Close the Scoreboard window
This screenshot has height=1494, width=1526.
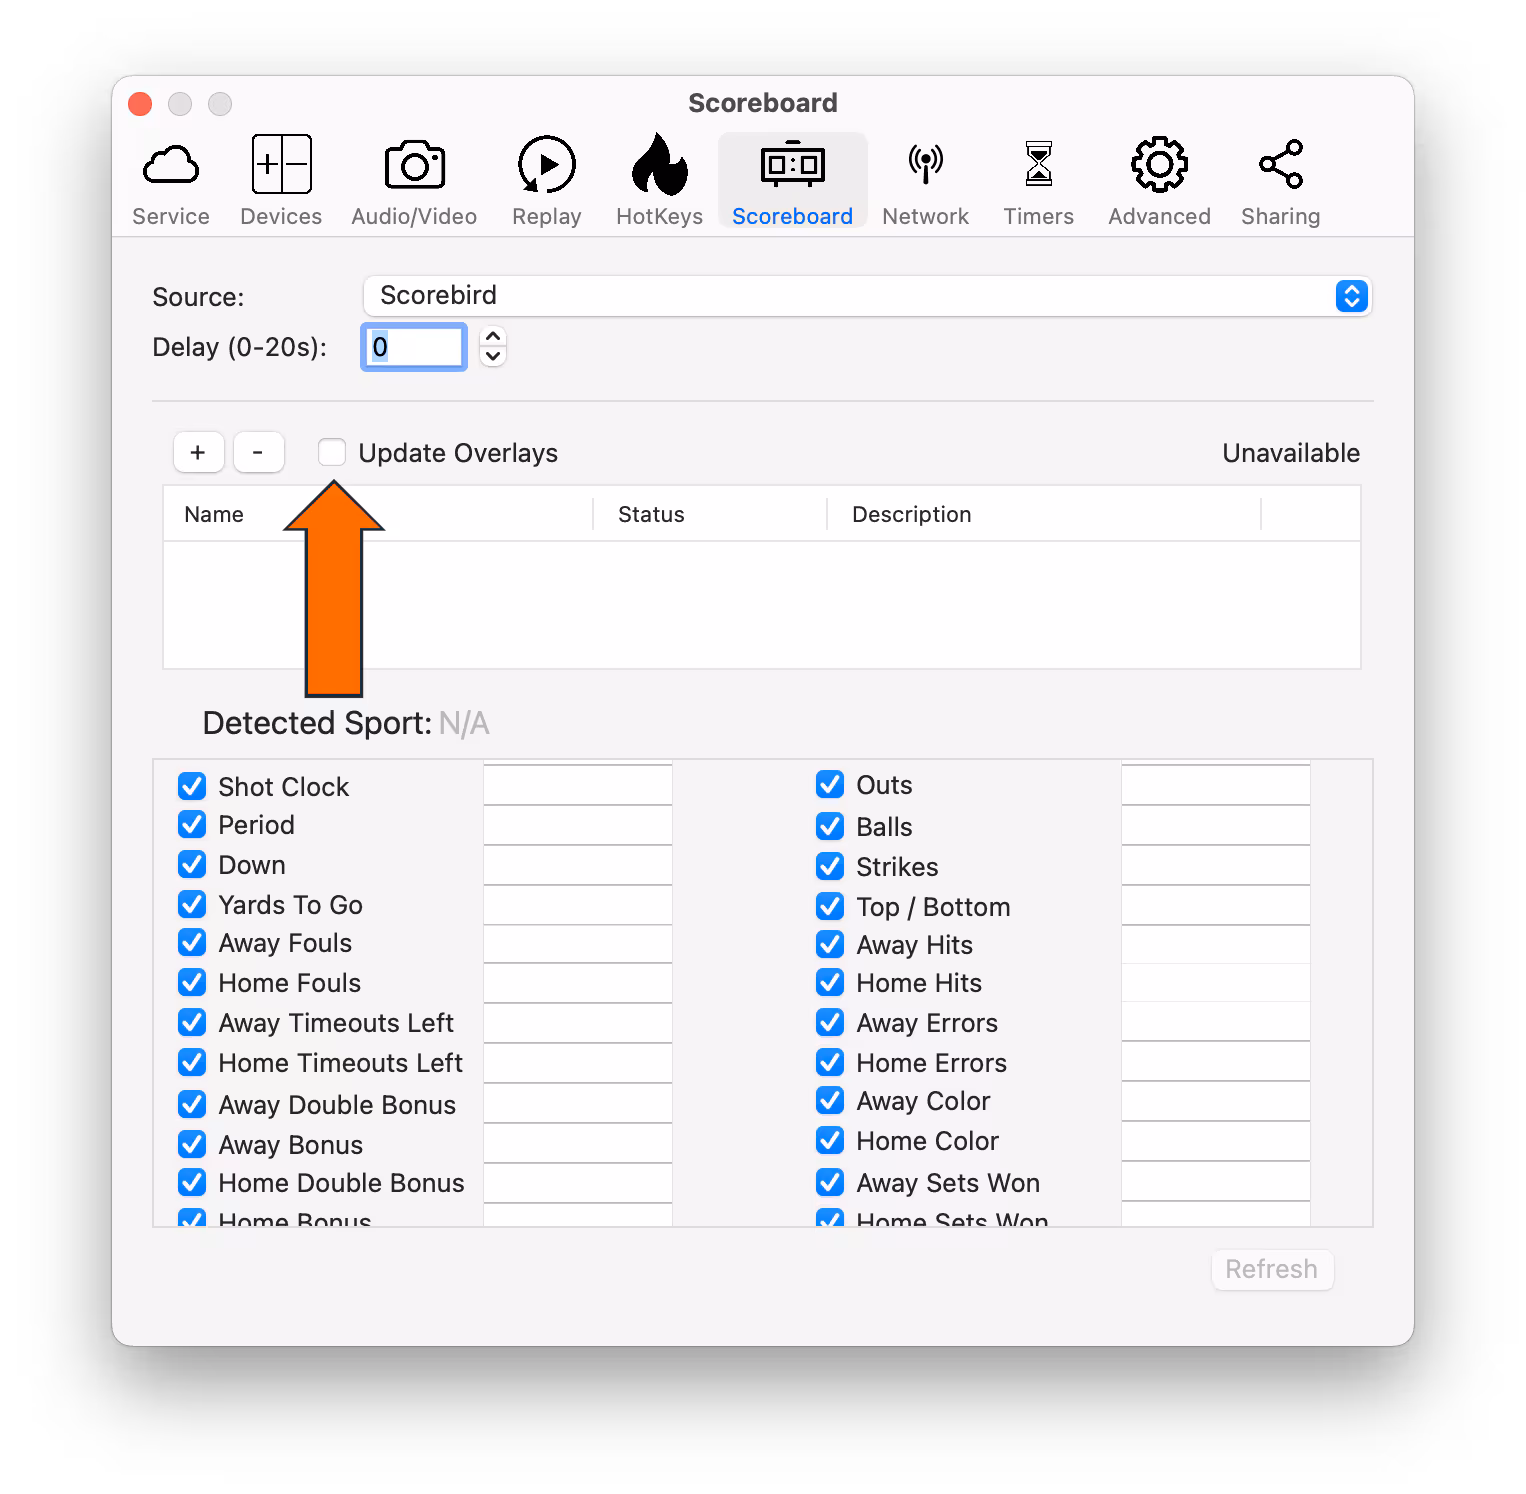(x=140, y=104)
